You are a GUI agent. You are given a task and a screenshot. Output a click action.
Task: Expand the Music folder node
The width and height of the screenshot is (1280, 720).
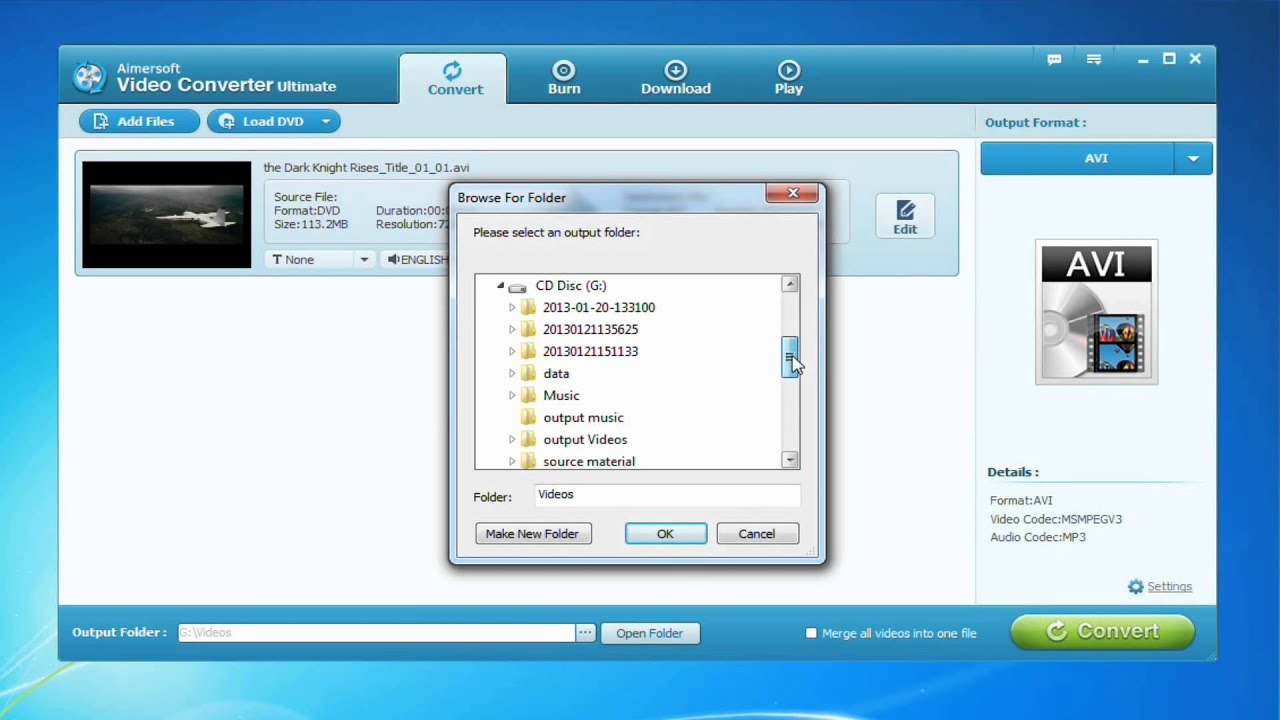point(512,396)
